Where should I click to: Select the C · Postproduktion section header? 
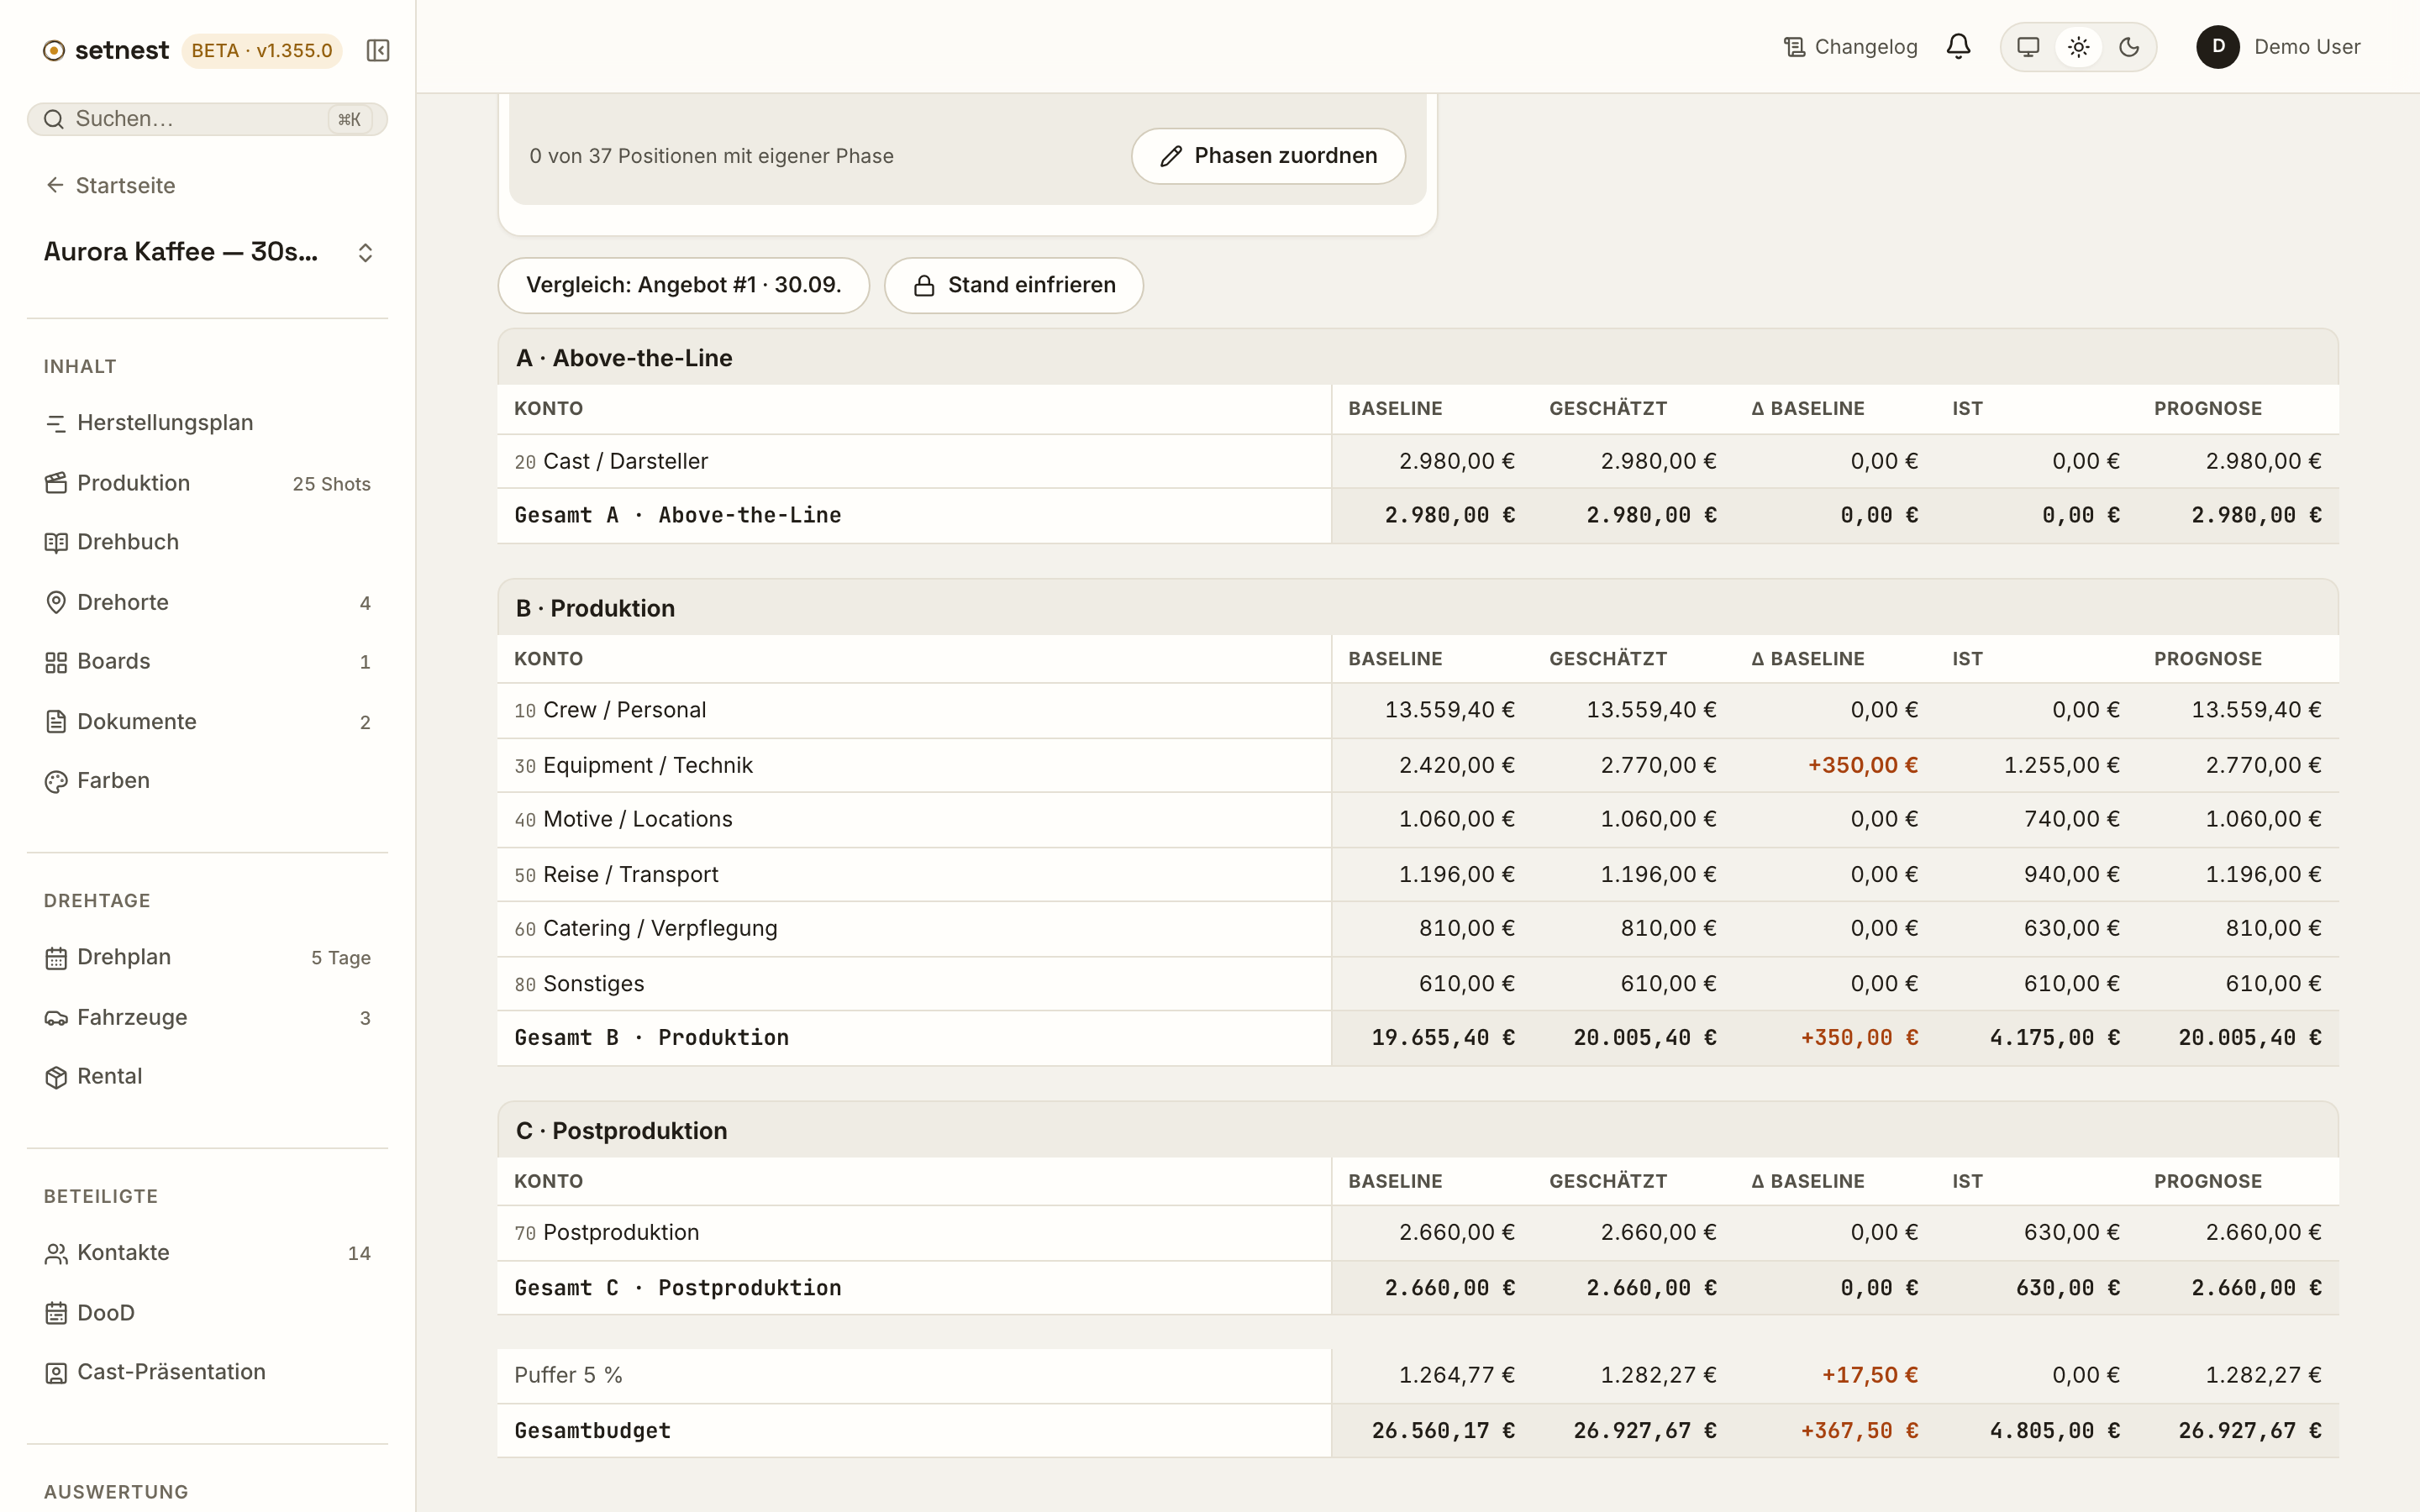click(x=1418, y=1130)
